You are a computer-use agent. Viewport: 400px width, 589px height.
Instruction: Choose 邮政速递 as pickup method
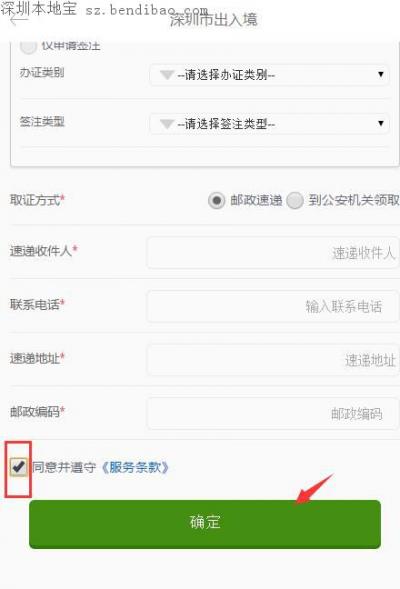coord(217,200)
